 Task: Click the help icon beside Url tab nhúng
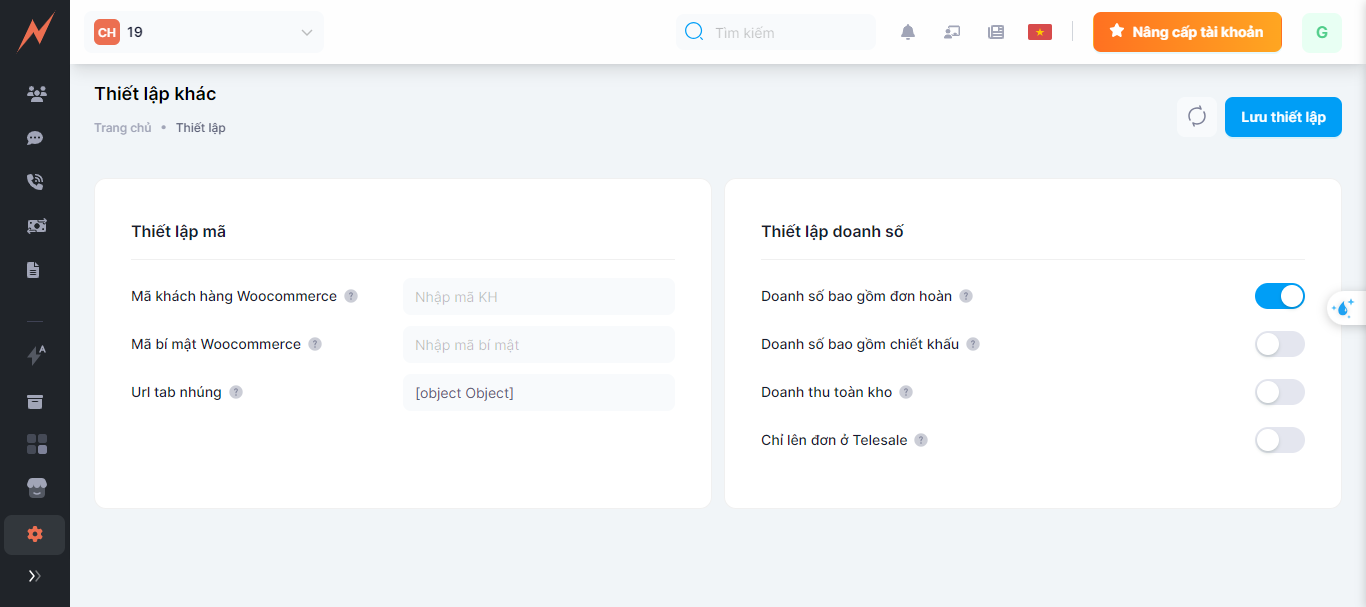pos(236,392)
